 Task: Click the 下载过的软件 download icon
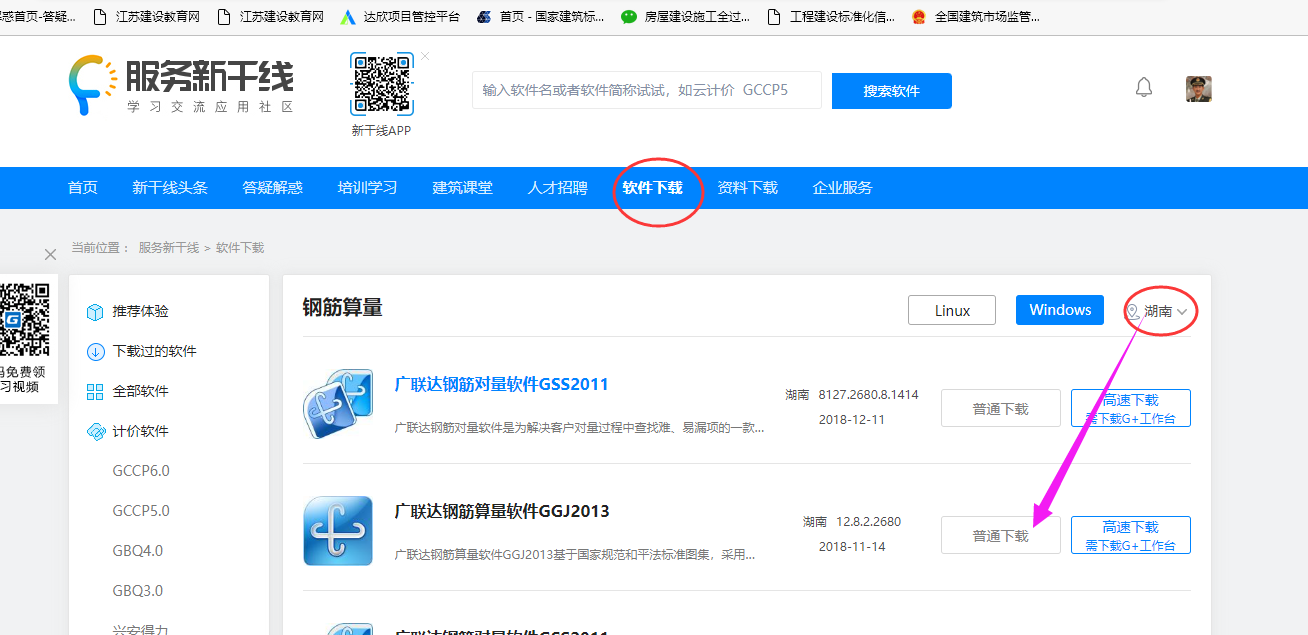(x=96, y=352)
